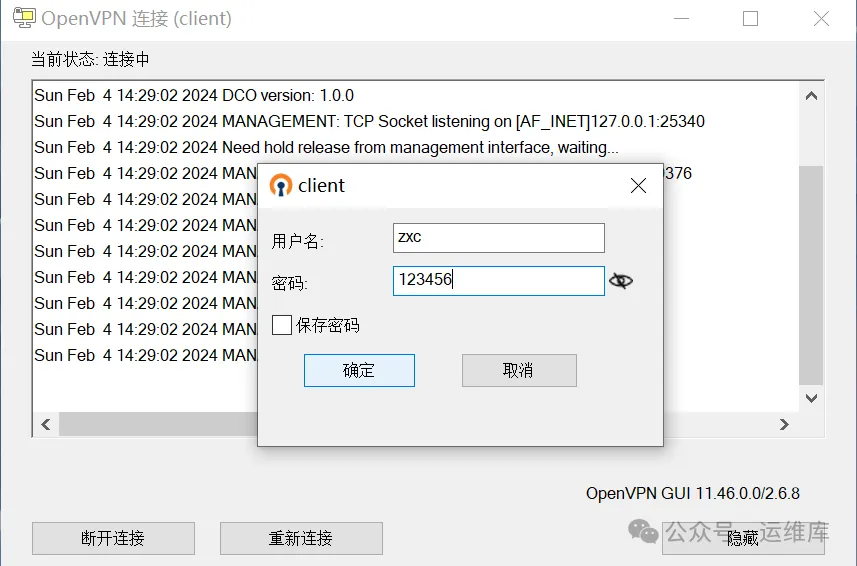Click the 断开连接 button

(x=113, y=538)
